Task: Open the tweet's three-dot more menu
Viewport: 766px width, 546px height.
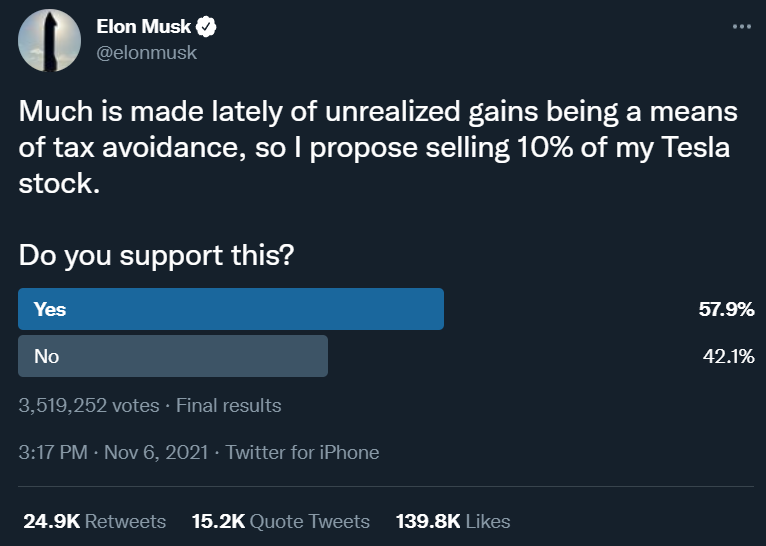Action: [741, 27]
